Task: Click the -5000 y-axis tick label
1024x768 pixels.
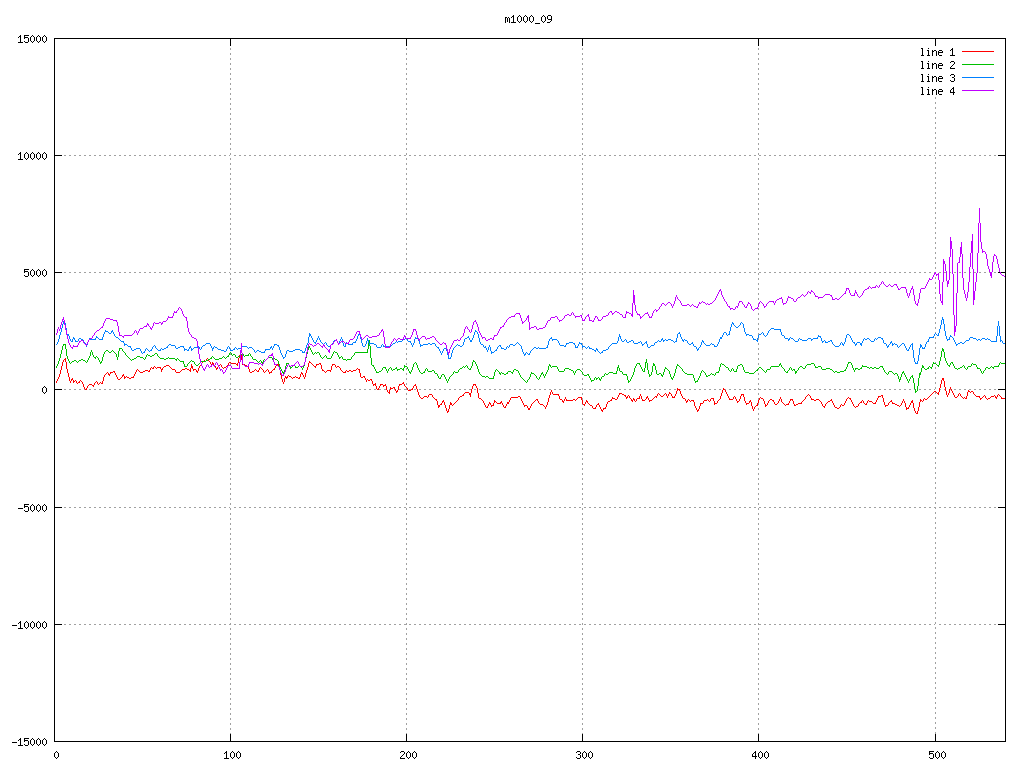Action: point(32,507)
